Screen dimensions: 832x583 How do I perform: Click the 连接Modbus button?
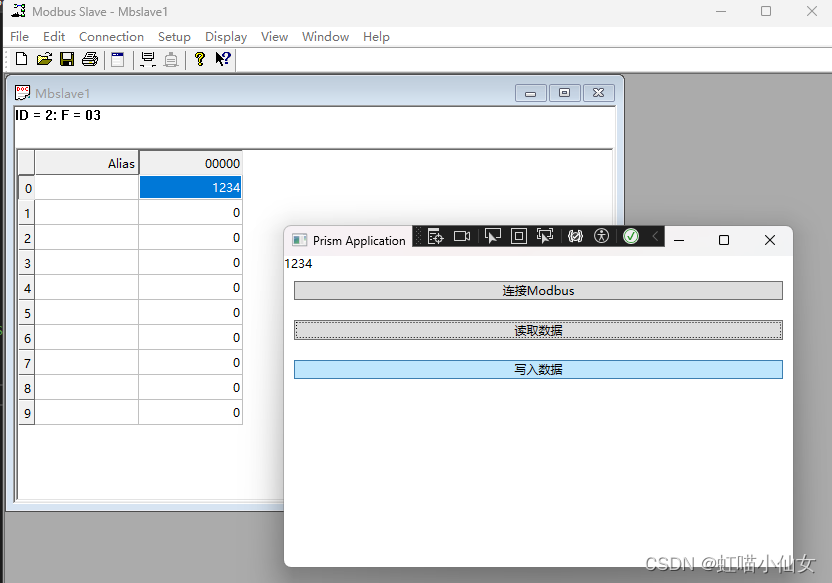click(x=538, y=290)
